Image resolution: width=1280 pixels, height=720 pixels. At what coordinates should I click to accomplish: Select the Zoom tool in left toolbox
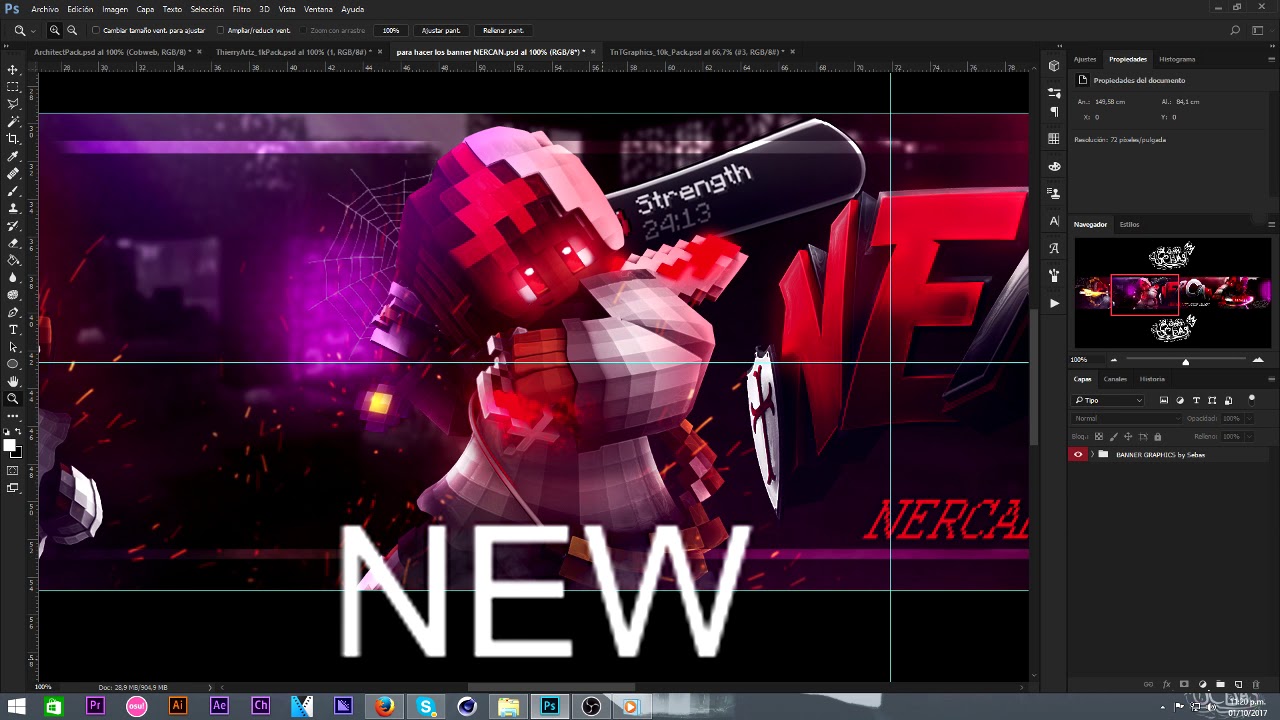pyautogui.click(x=13, y=398)
